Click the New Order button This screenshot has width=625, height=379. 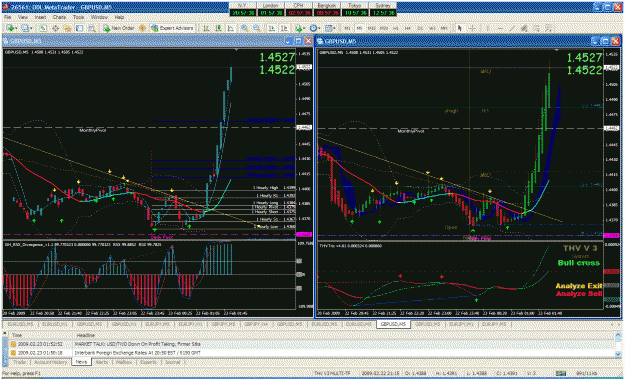pyautogui.click(x=120, y=28)
